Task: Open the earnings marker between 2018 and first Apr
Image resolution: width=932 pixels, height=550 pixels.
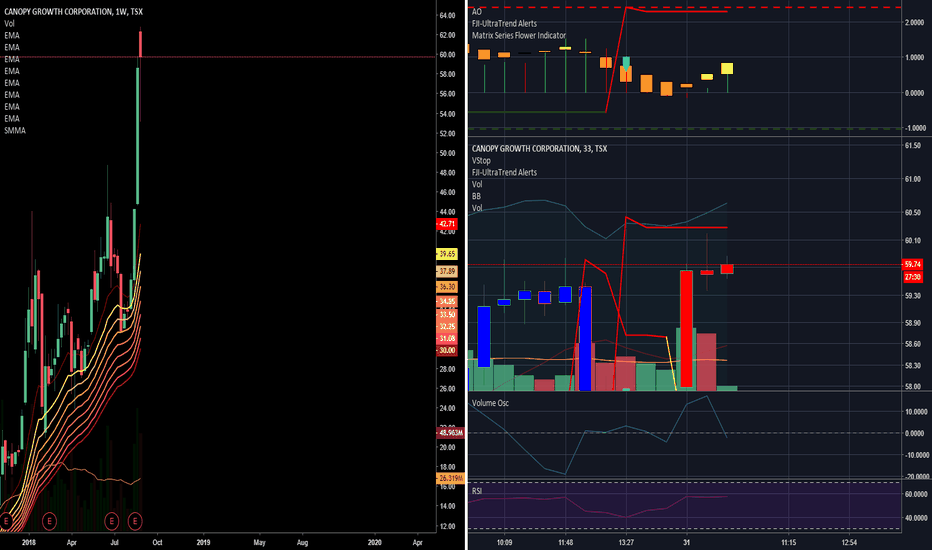Action: coord(49,521)
